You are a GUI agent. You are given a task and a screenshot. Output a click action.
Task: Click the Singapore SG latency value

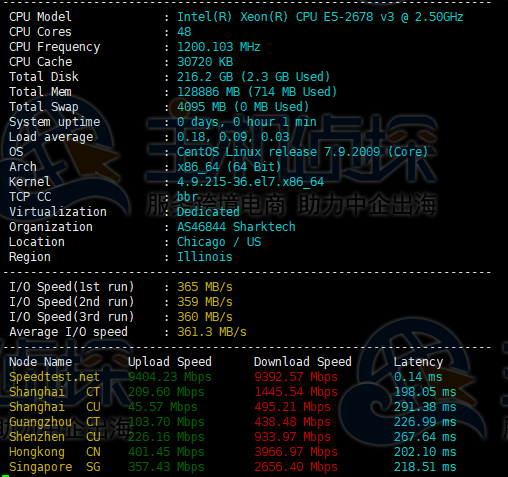click(x=425, y=467)
